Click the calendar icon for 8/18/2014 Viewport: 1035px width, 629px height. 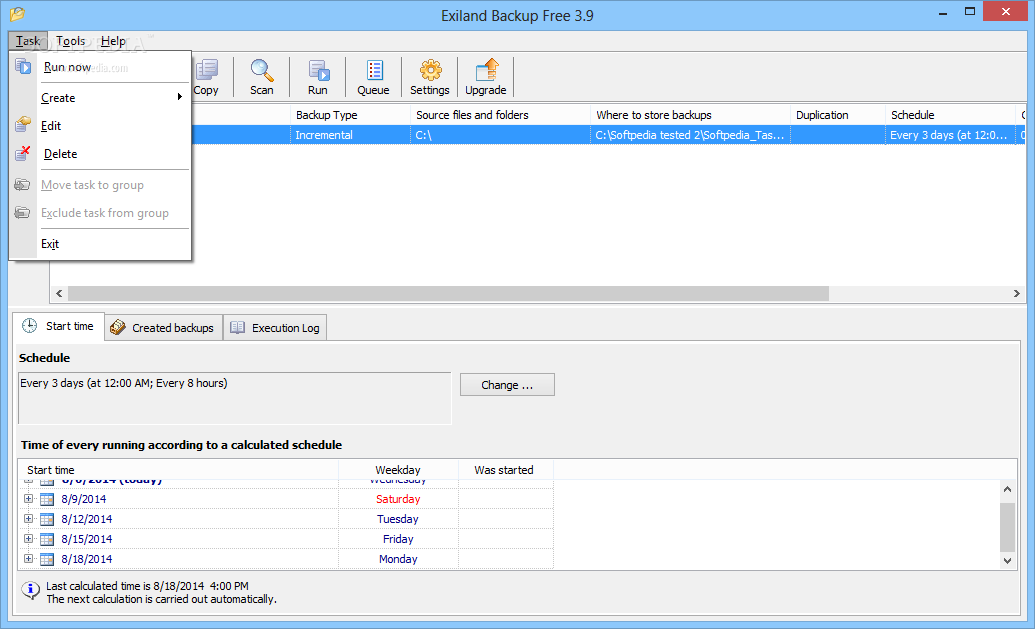(47, 559)
